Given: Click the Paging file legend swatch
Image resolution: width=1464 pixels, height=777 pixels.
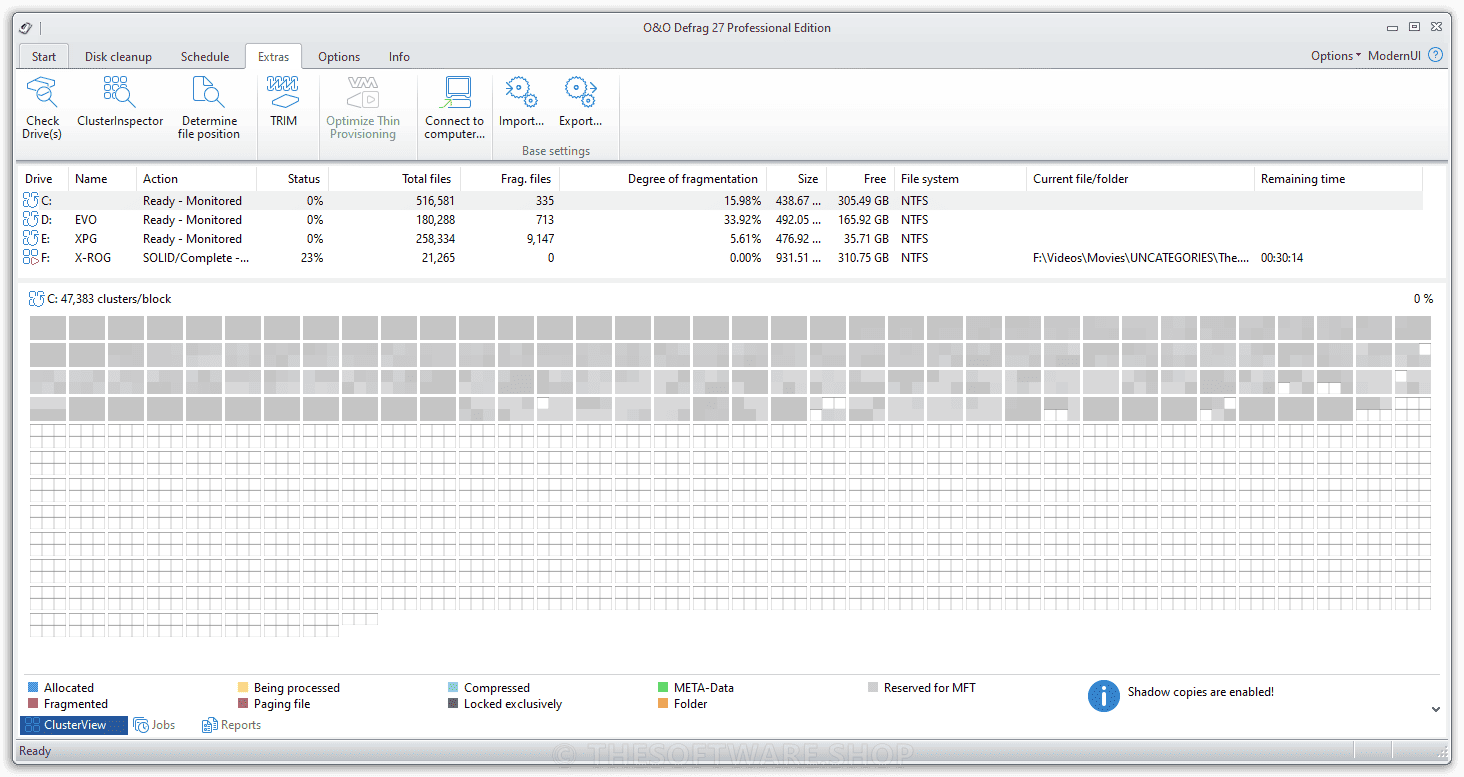Looking at the screenshot, I should [243, 704].
